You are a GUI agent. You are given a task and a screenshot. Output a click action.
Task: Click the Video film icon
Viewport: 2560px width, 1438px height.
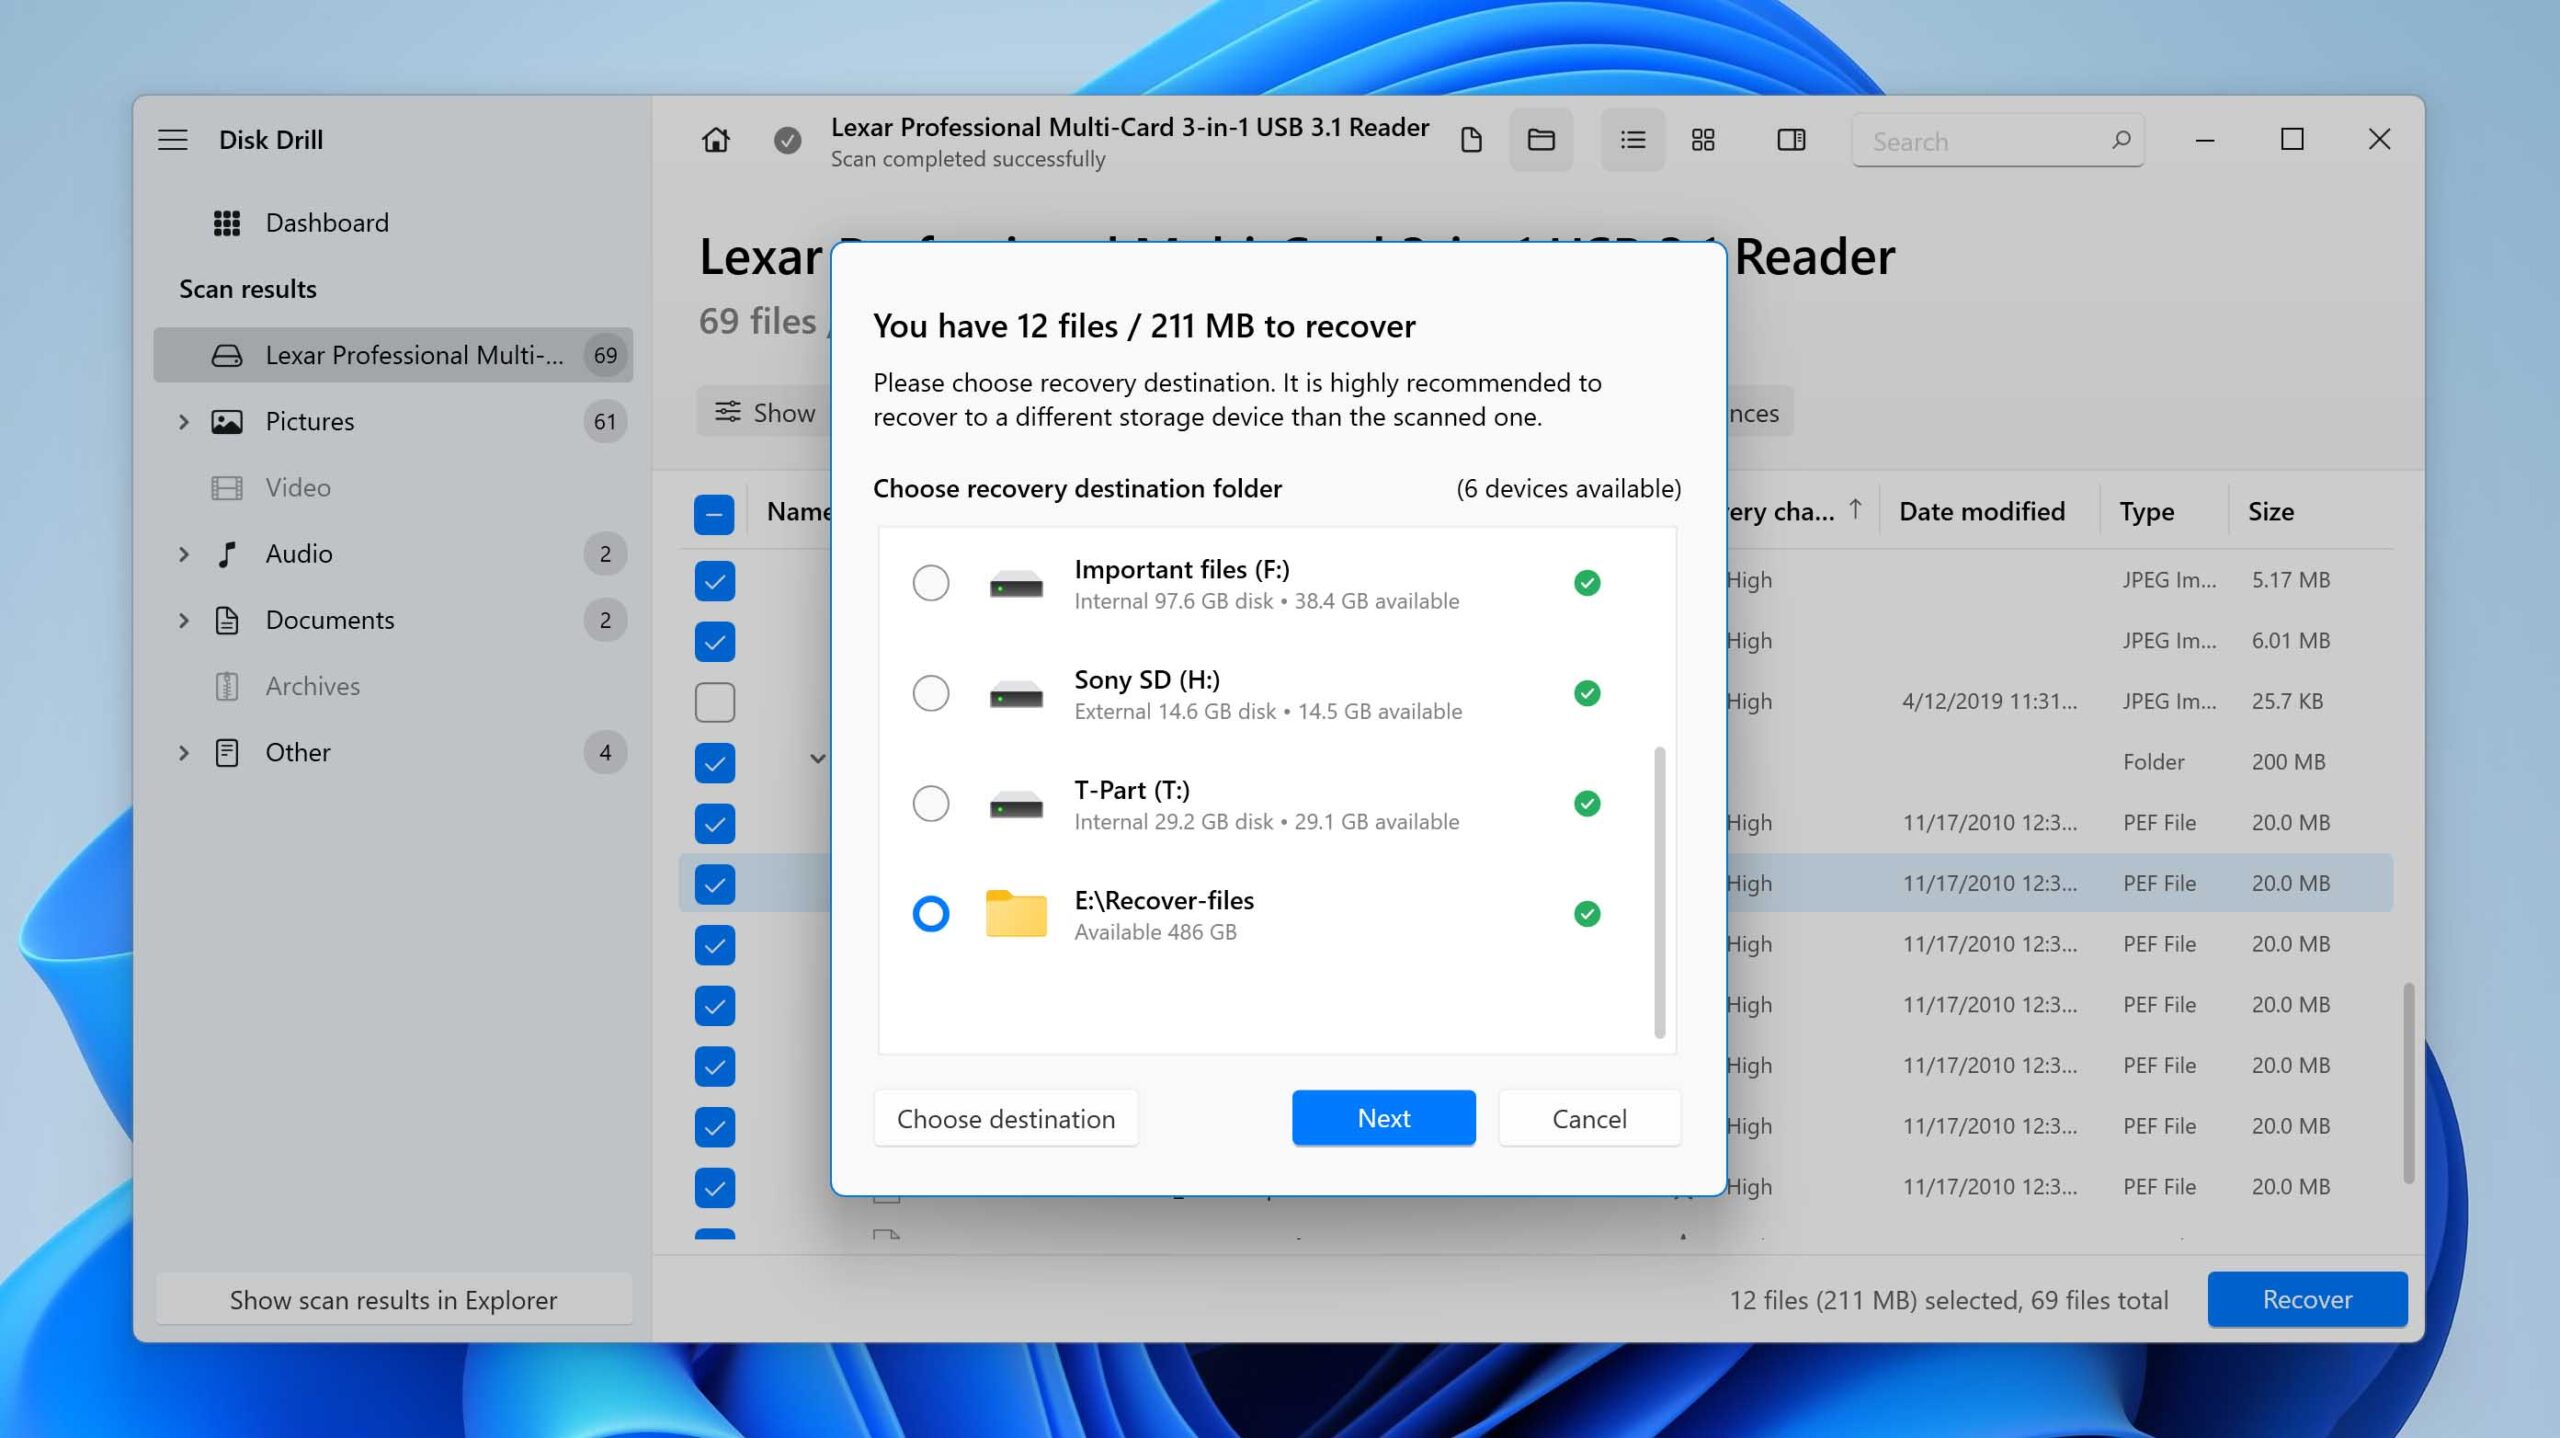tap(227, 488)
